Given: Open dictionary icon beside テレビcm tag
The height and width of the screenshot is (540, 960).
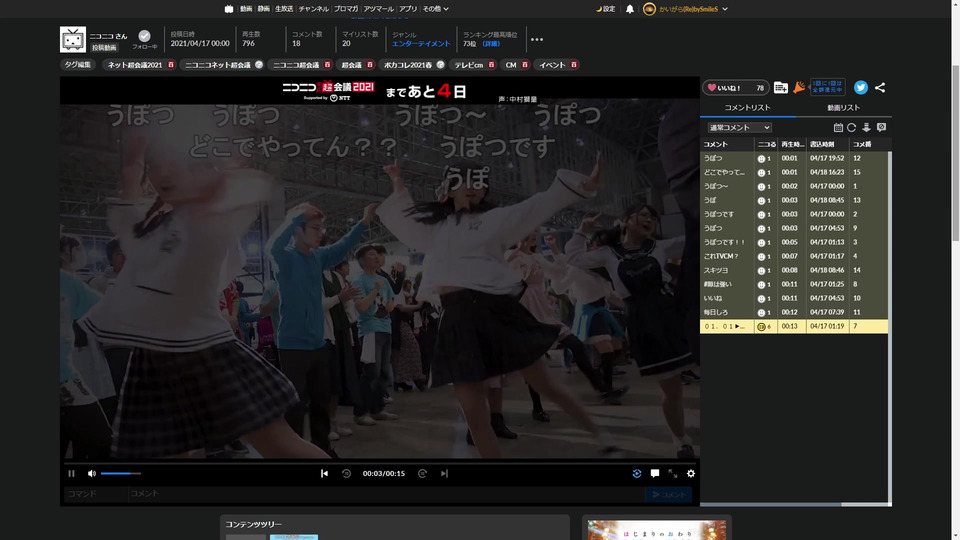Looking at the screenshot, I should [x=492, y=65].
